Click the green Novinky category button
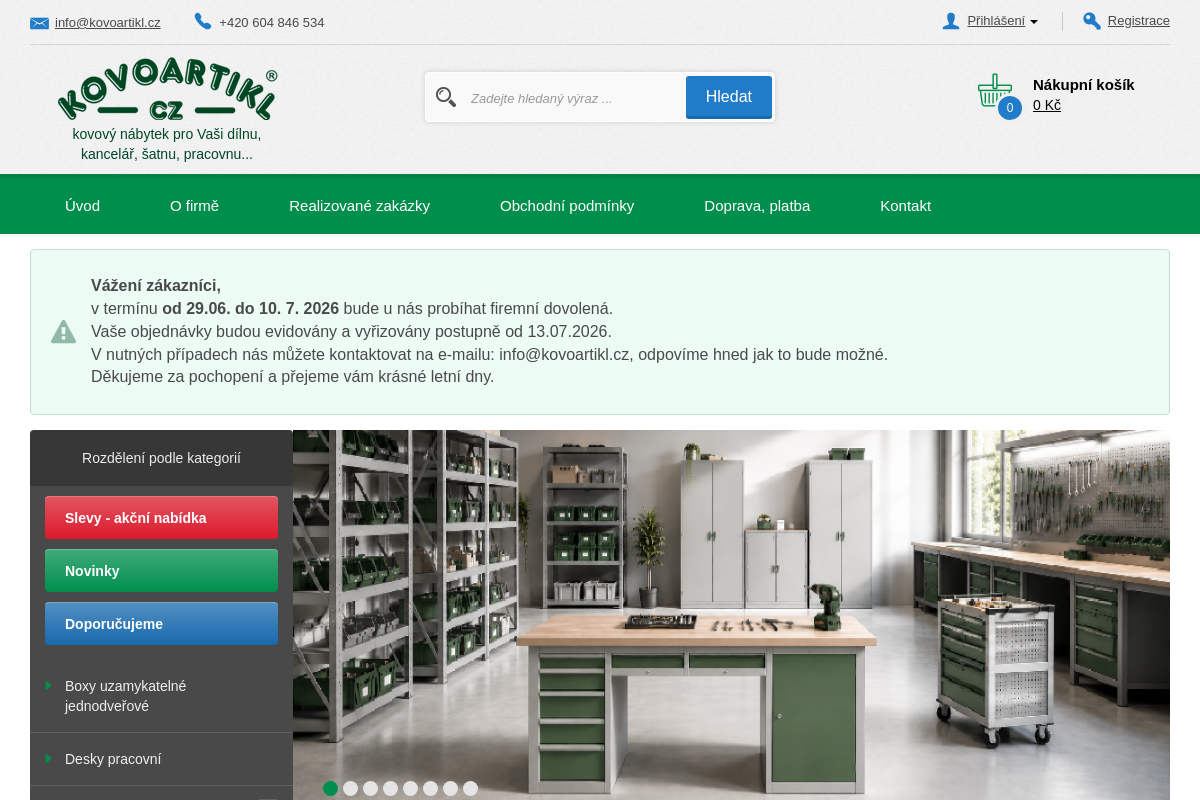Screen dimensions: 1200x800 pyautogui.click(x=161, y=571)
